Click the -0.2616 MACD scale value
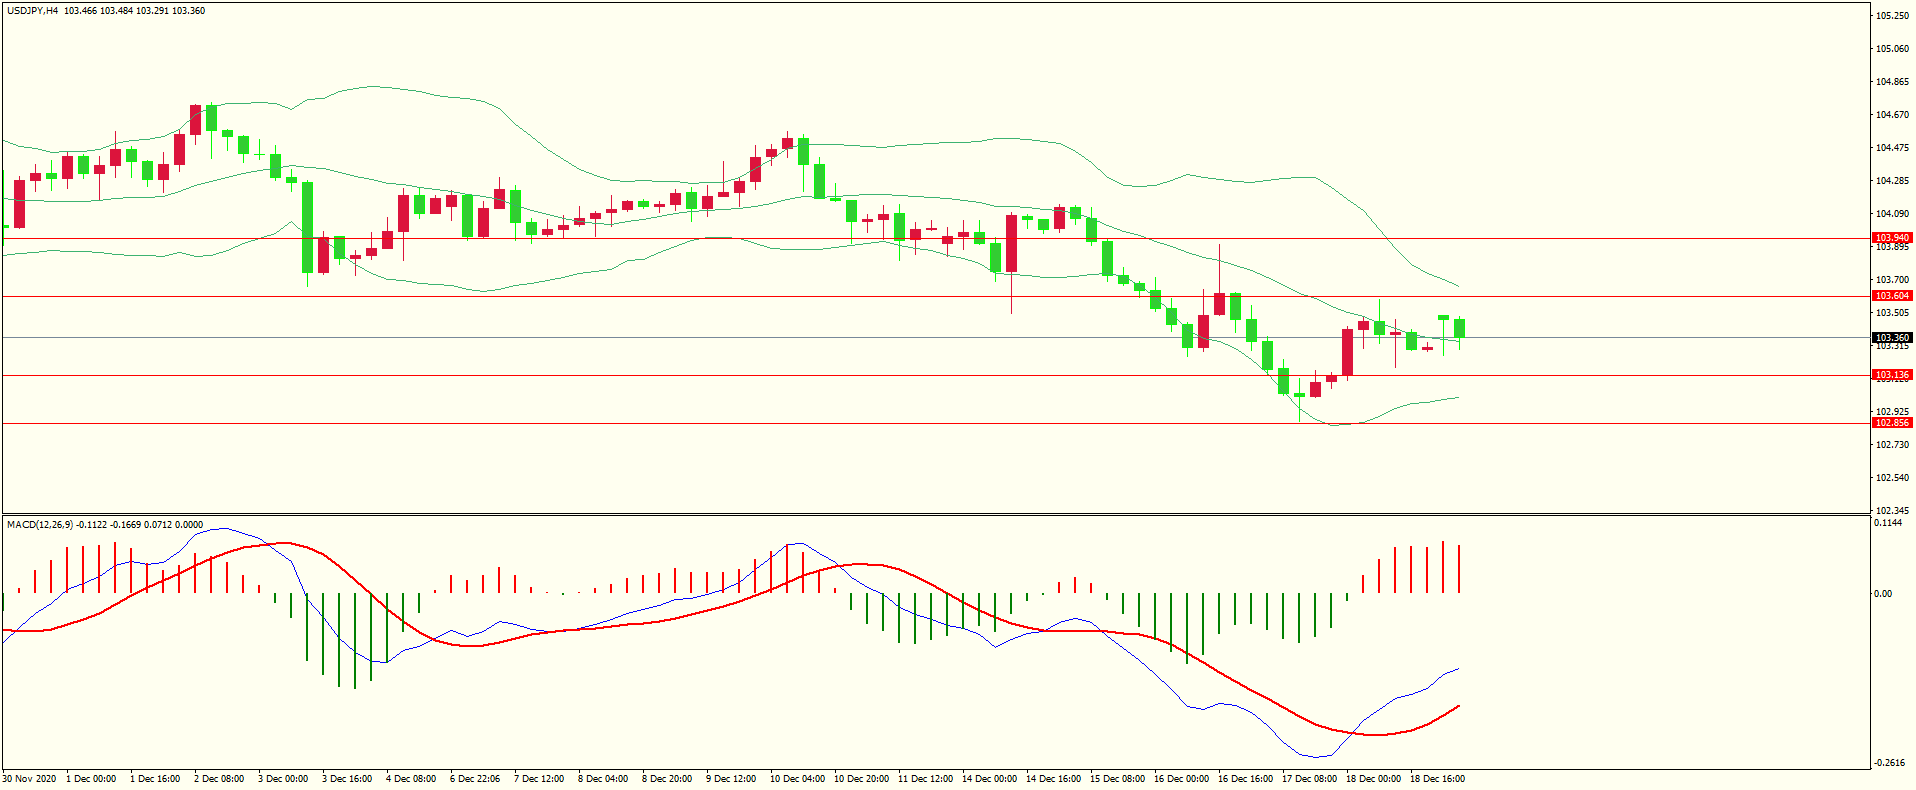 pyautogui.click(x=1890, y=763)
